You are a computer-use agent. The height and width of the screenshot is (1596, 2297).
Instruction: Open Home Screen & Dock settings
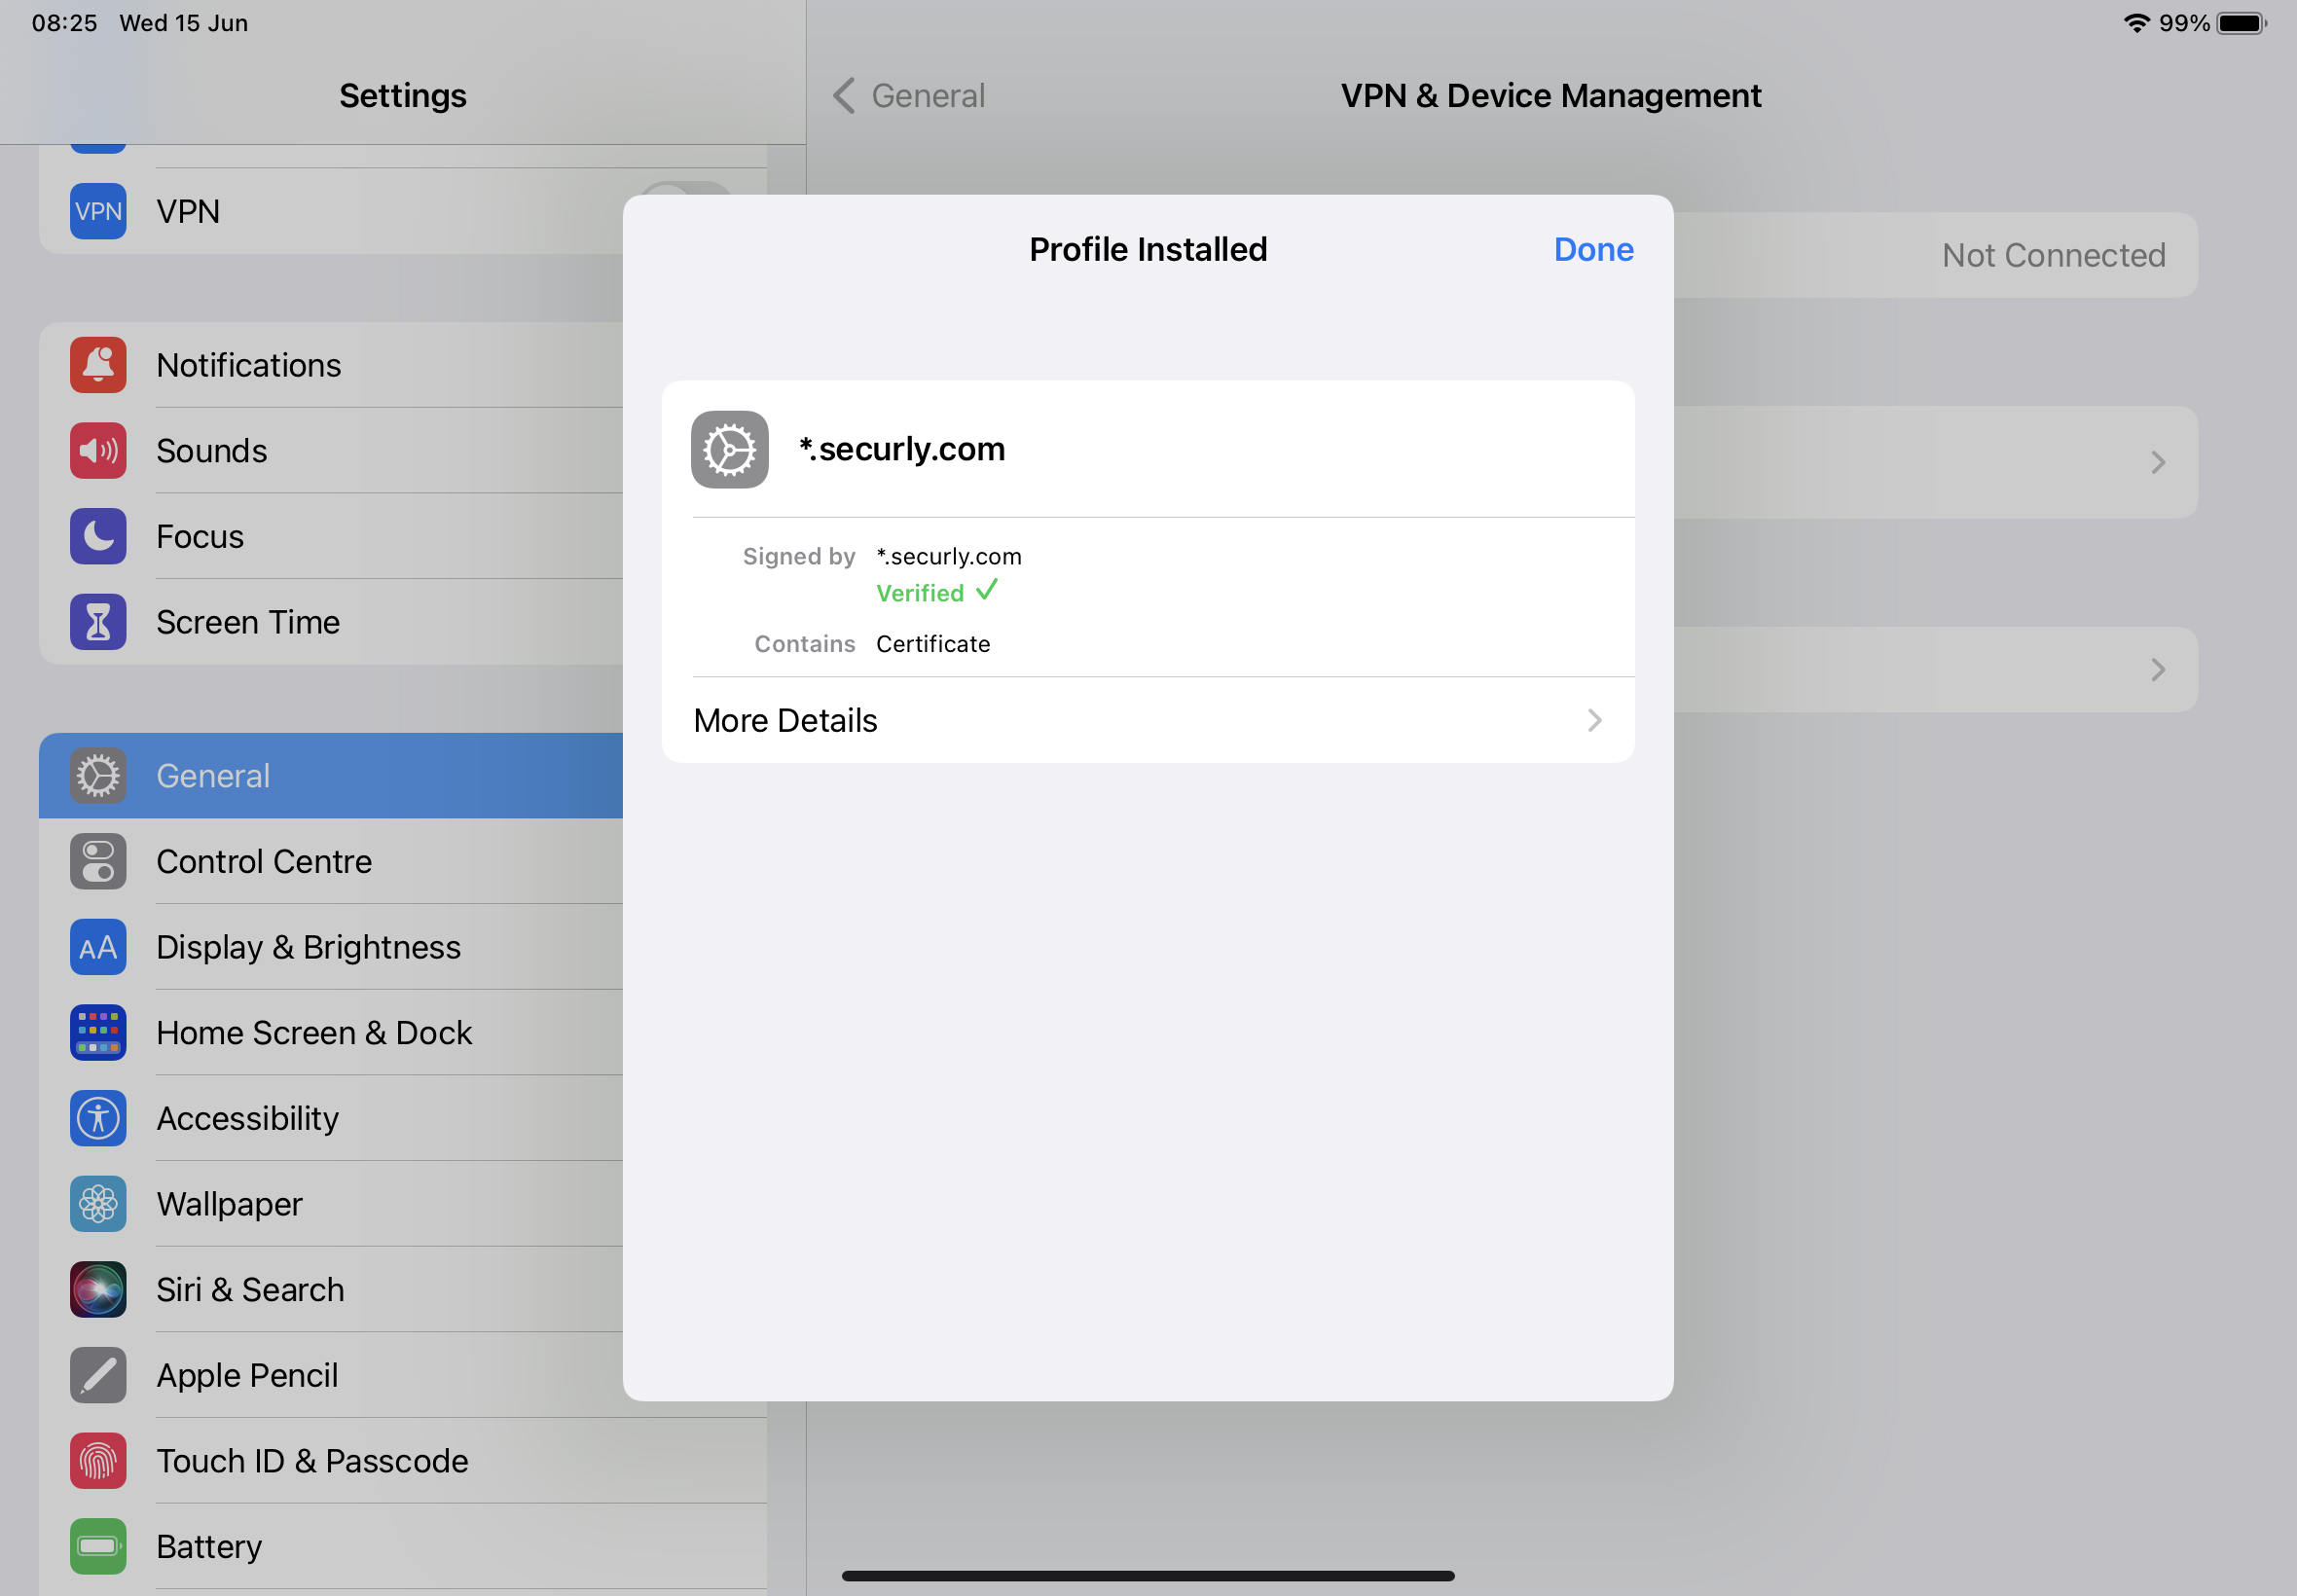tap(331, 1033)
